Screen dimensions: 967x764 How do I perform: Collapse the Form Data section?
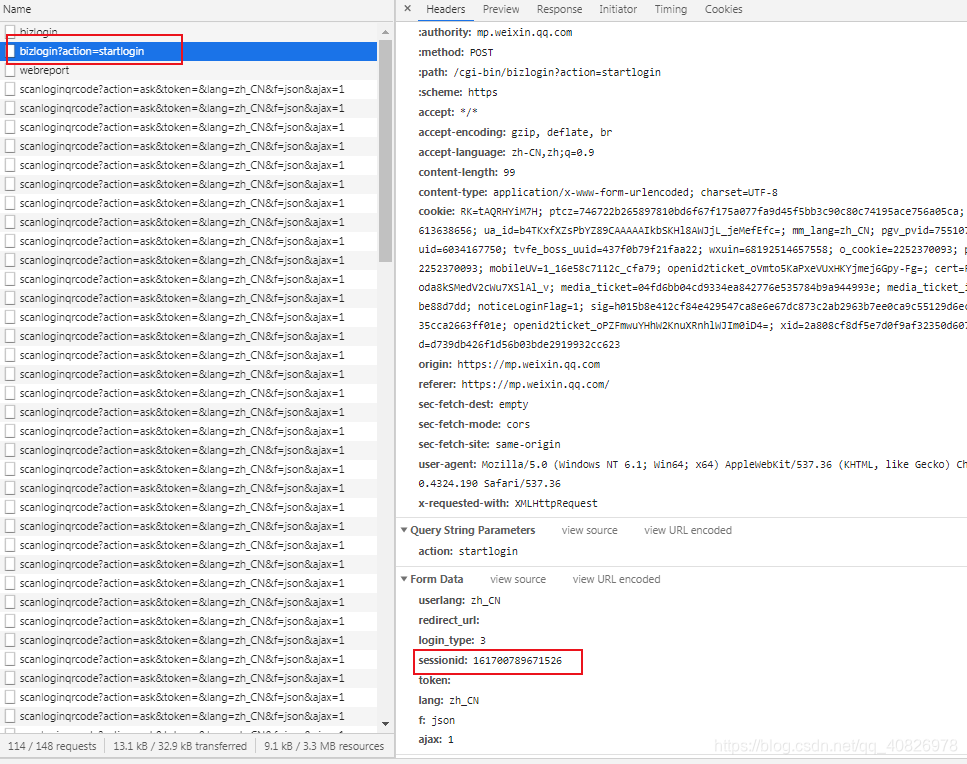tap(404, 579)
